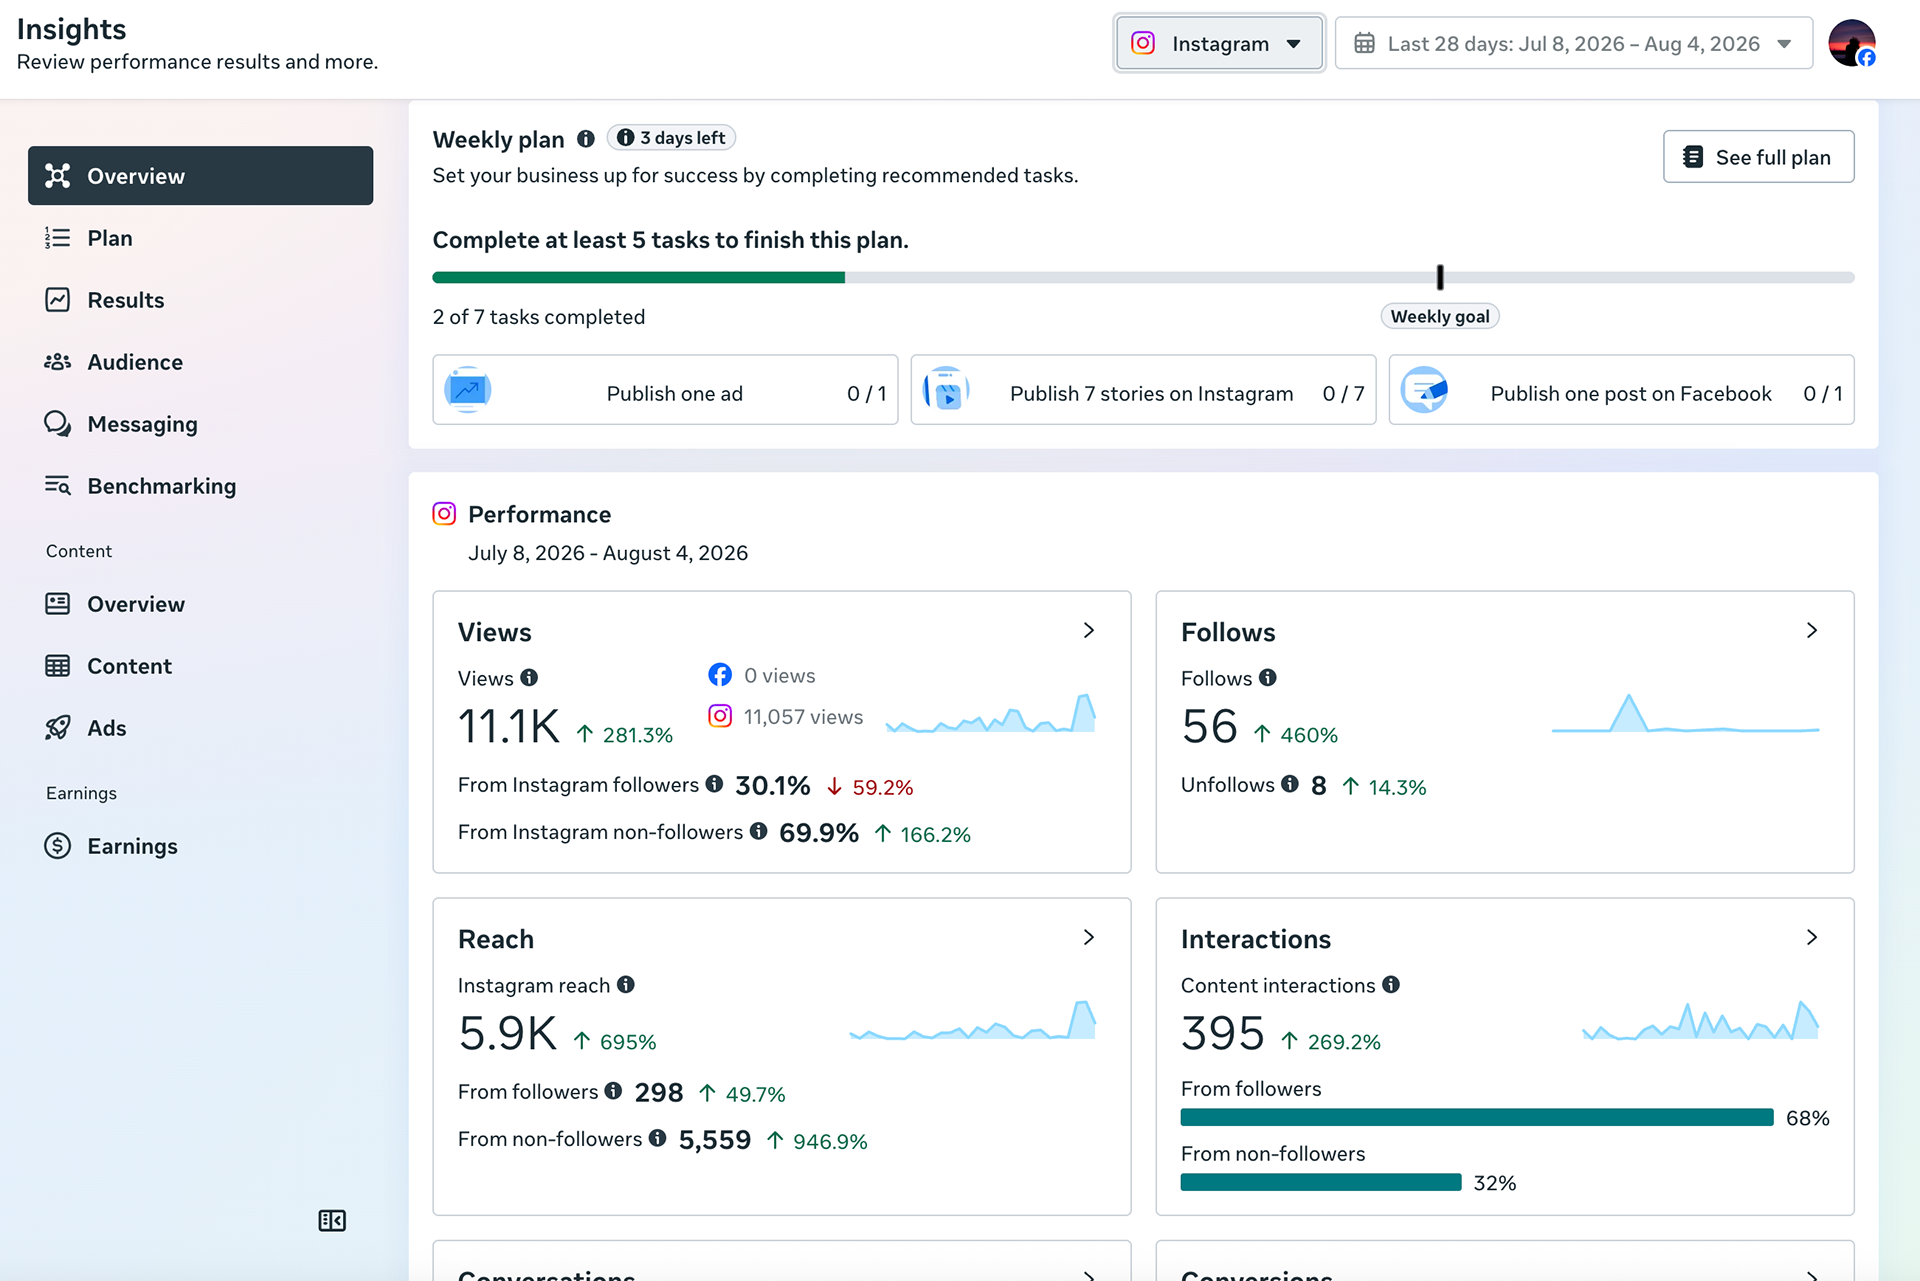Click the profile avatar picture
This screenshot has width=1920, height=1281.
click(1851, 43)
